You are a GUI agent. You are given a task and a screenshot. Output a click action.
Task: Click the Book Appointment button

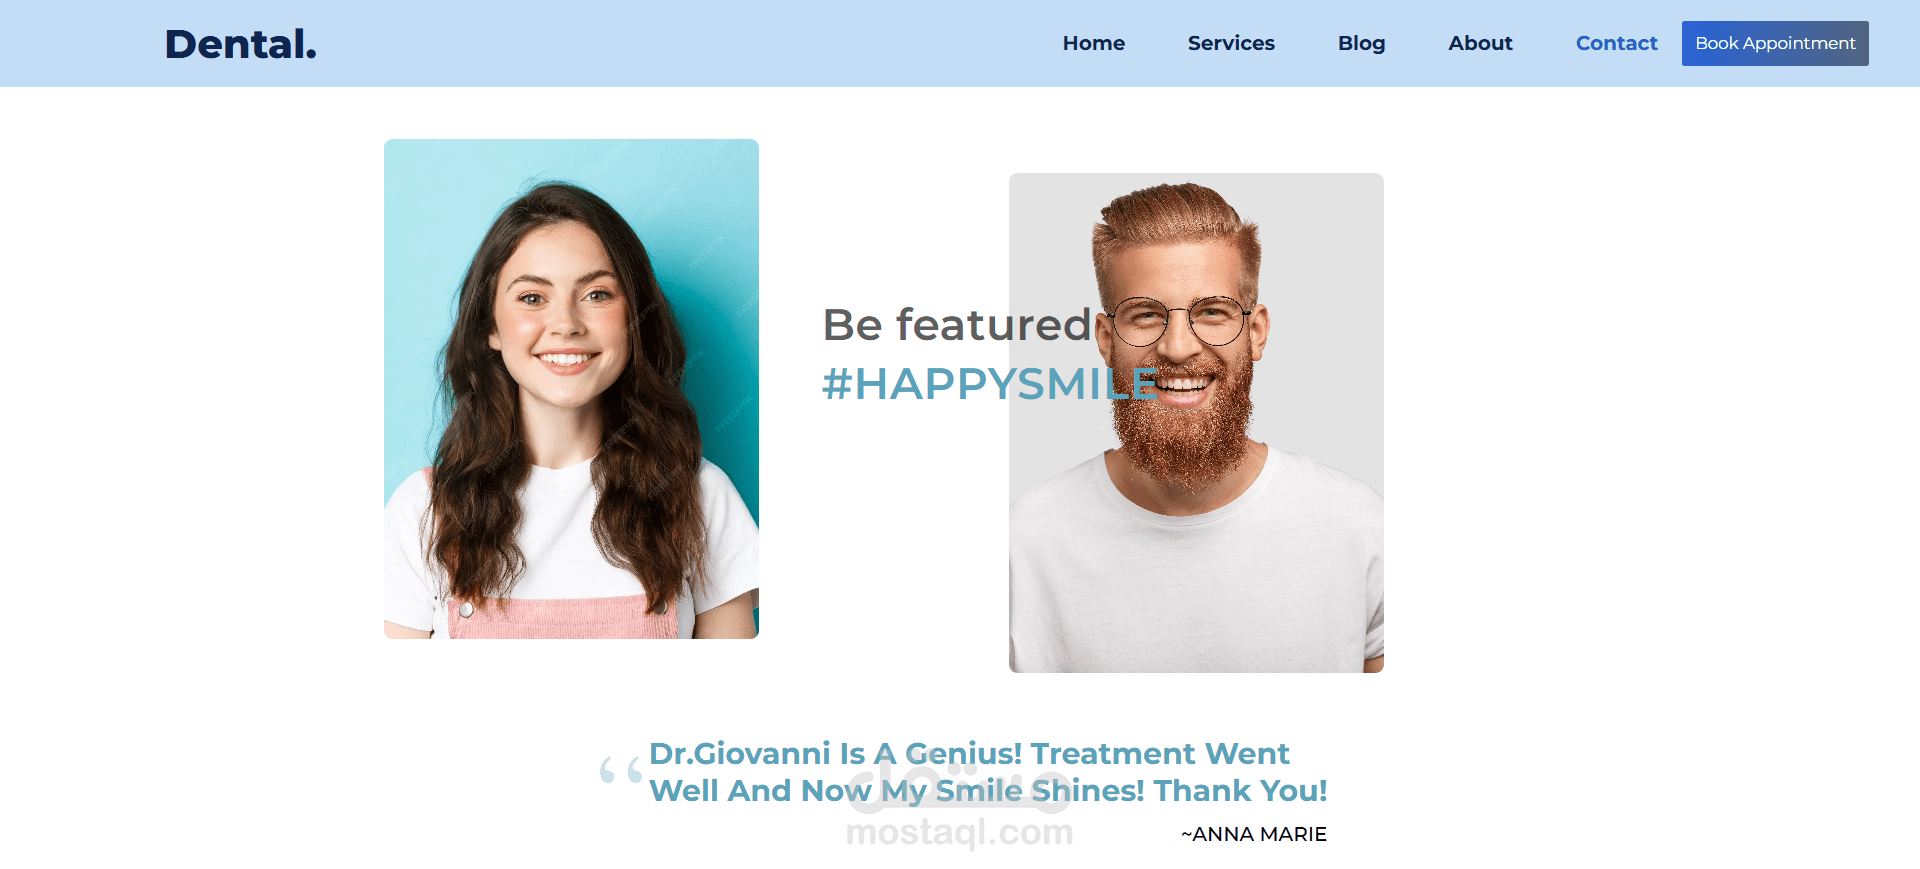1775,43
